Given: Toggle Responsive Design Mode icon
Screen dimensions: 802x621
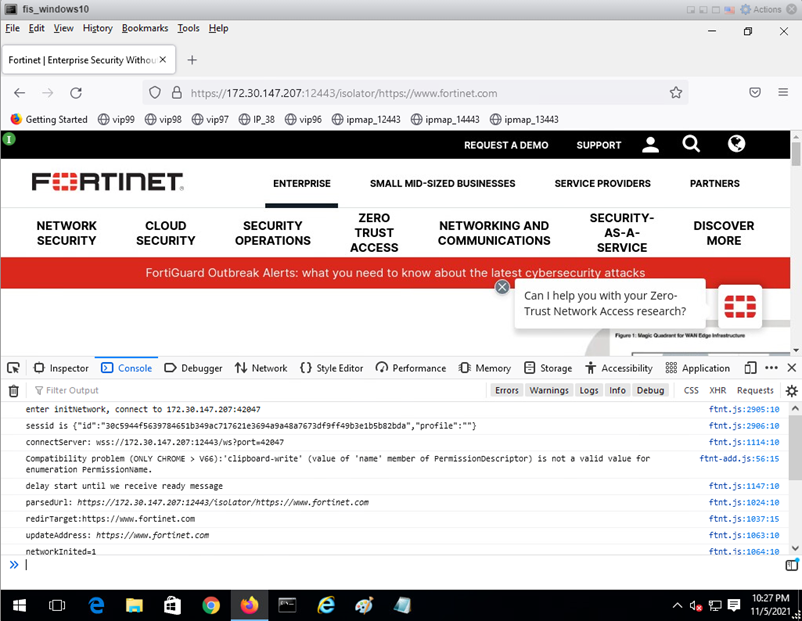Looking at the screenshot, I should (751, 367).
